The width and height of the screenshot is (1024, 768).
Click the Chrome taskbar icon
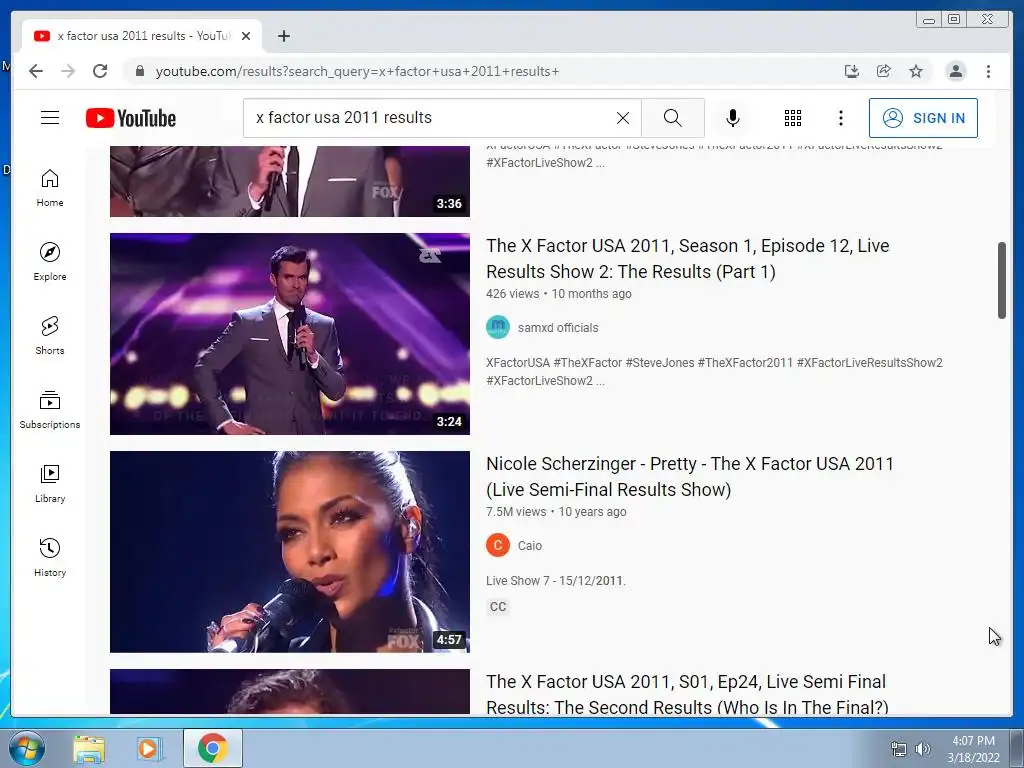click(212, 748)
